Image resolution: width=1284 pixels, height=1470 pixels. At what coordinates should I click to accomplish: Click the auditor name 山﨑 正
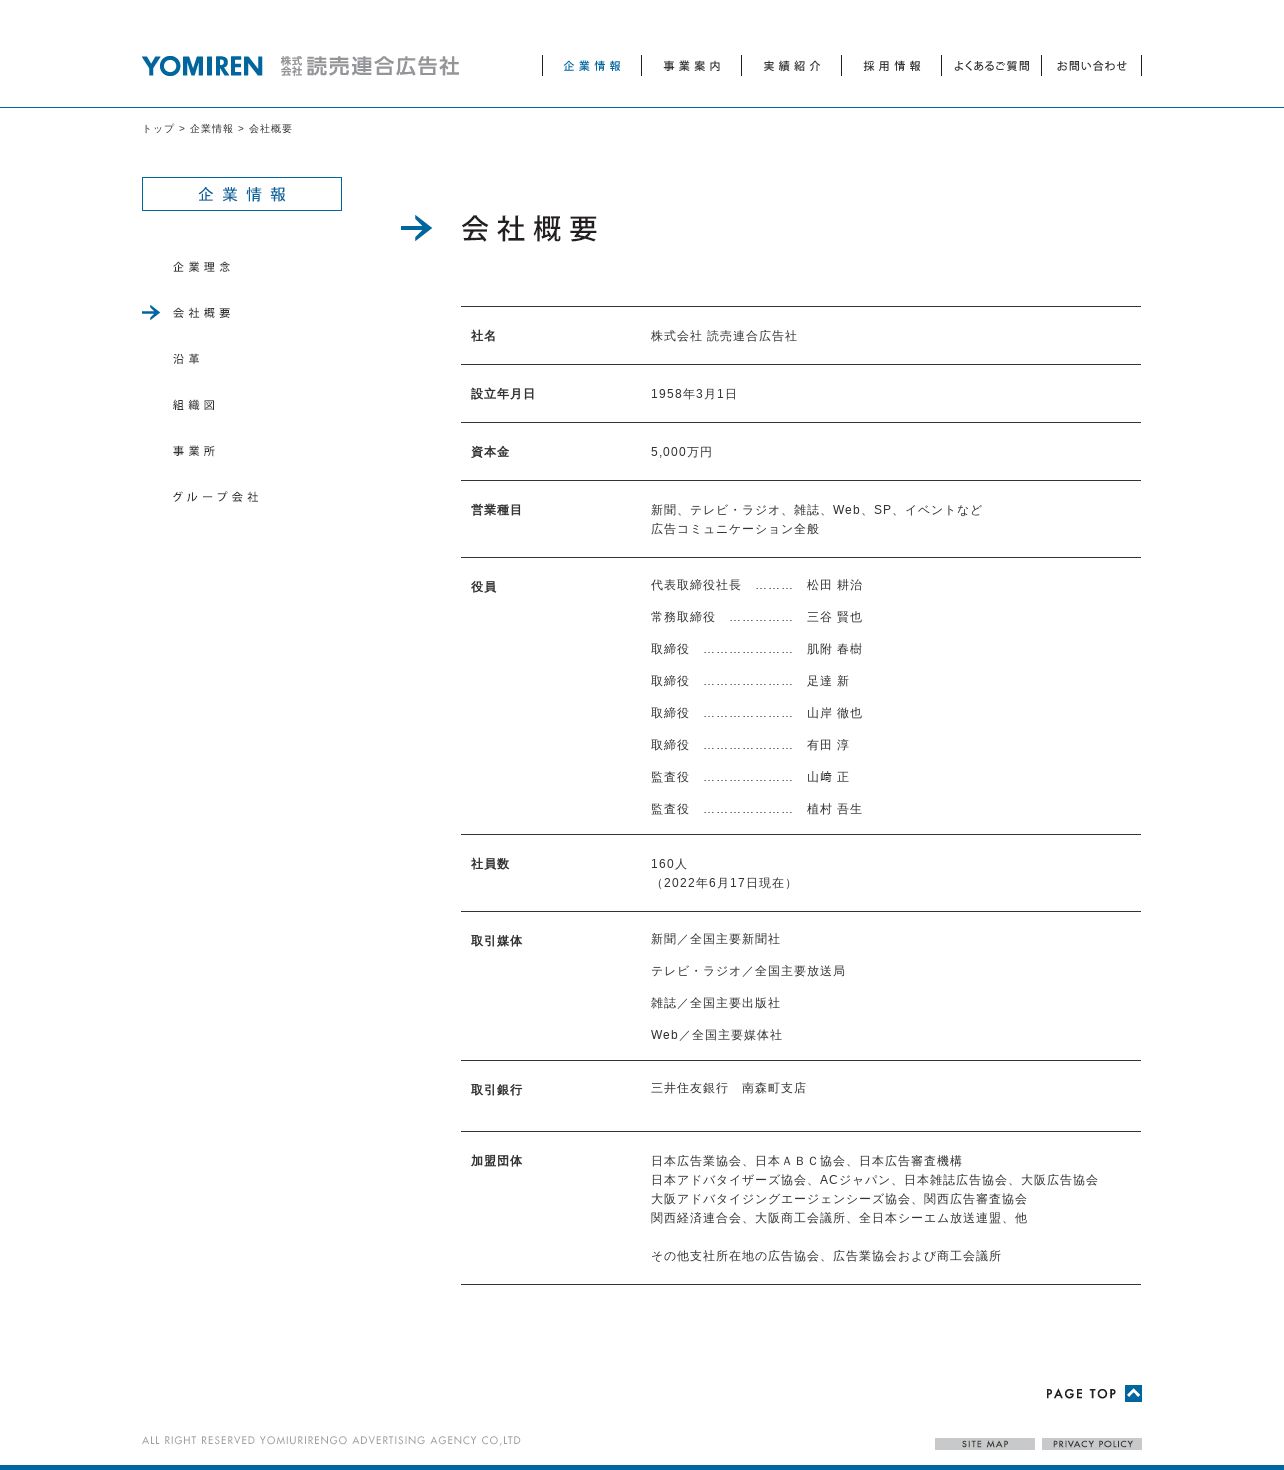click(828, 777)
